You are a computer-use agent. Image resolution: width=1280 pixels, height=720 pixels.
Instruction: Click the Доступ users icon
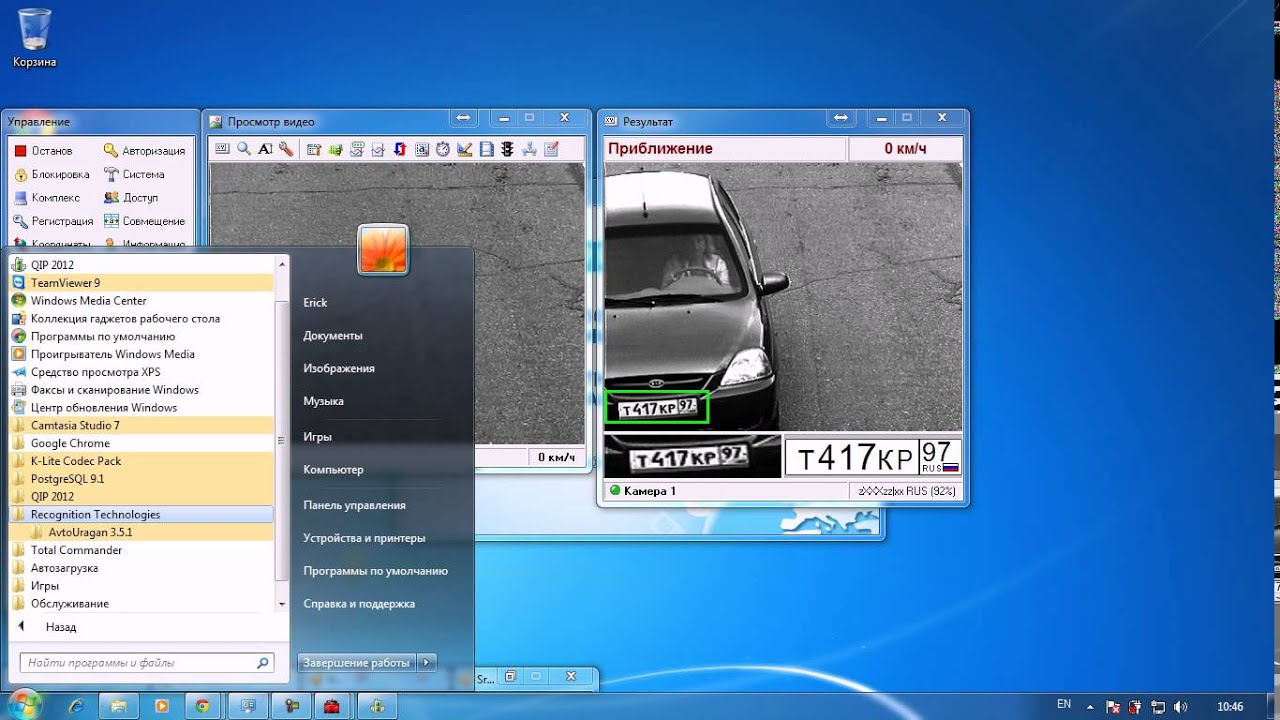pyautogui.click(x=111, y=197)
